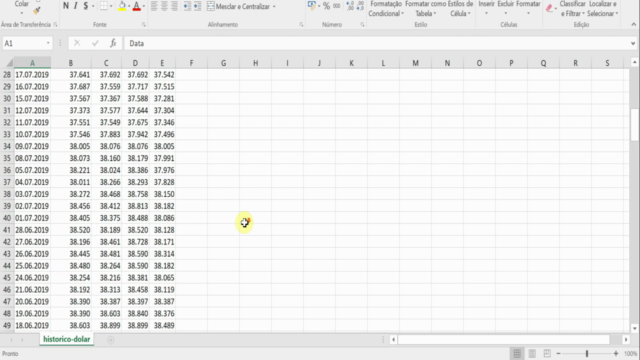Select cell E49 value 38.489

point(162,325)
